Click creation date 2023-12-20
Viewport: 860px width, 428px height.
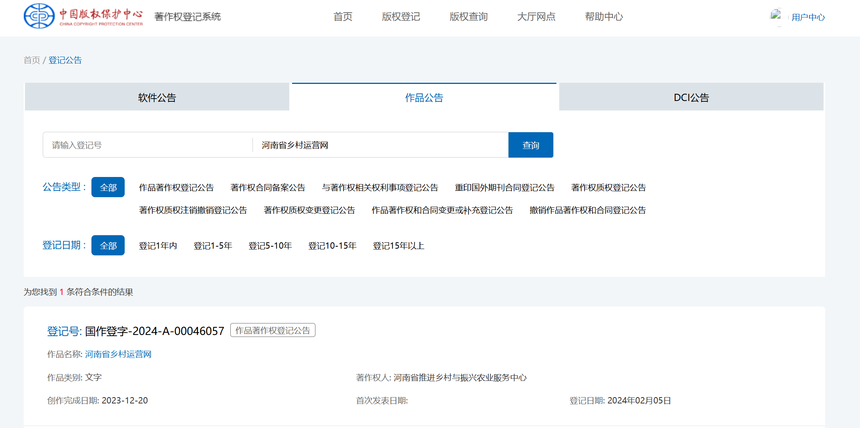(x=125, y=401)
